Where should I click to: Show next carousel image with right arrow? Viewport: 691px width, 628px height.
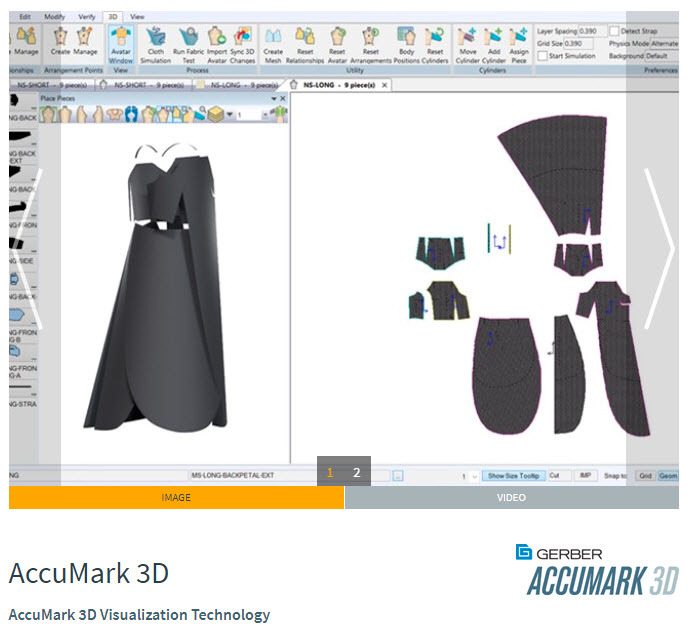659,249
